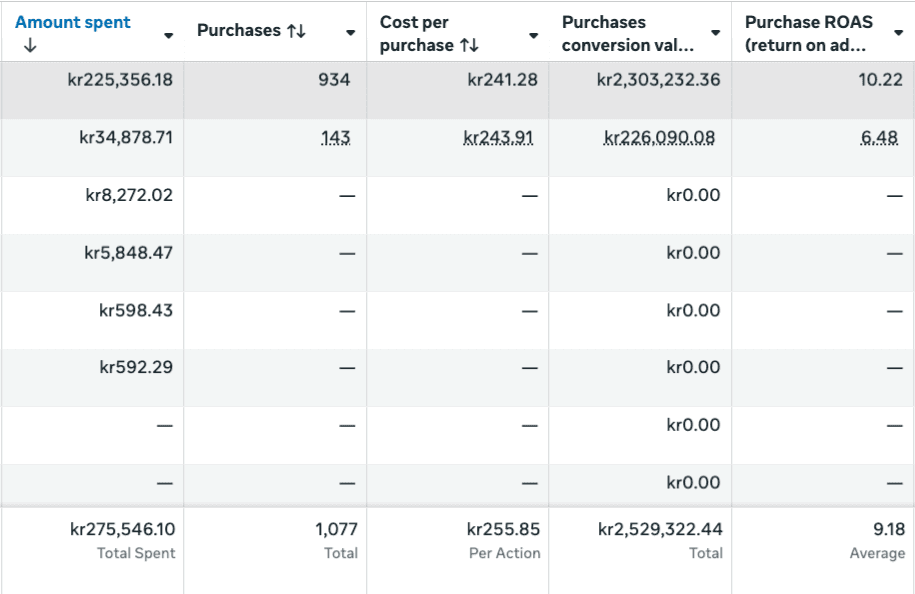915x594 pixels.
Task: Open the Purchases column dropdown arrow
Action: tap(350, 33)
